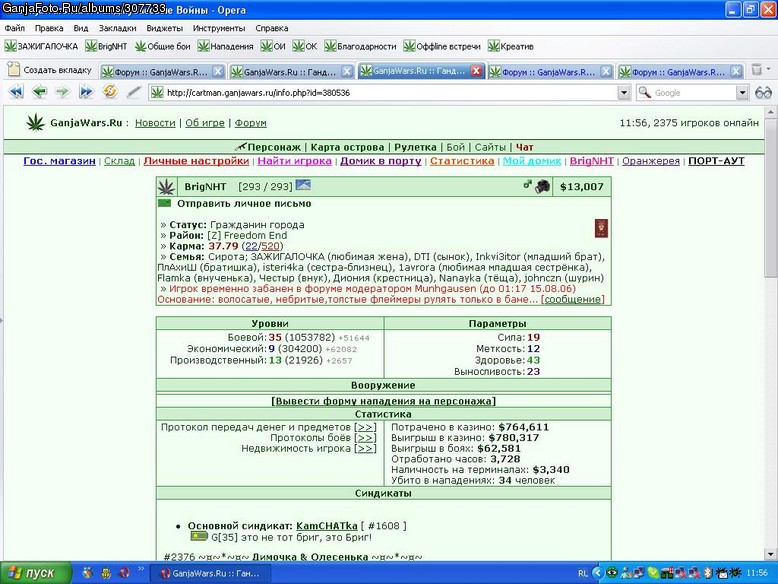This screenshot has height=584, width=778.
Task: Click the GanjaWars leaf logo
Action: (35, 123)
